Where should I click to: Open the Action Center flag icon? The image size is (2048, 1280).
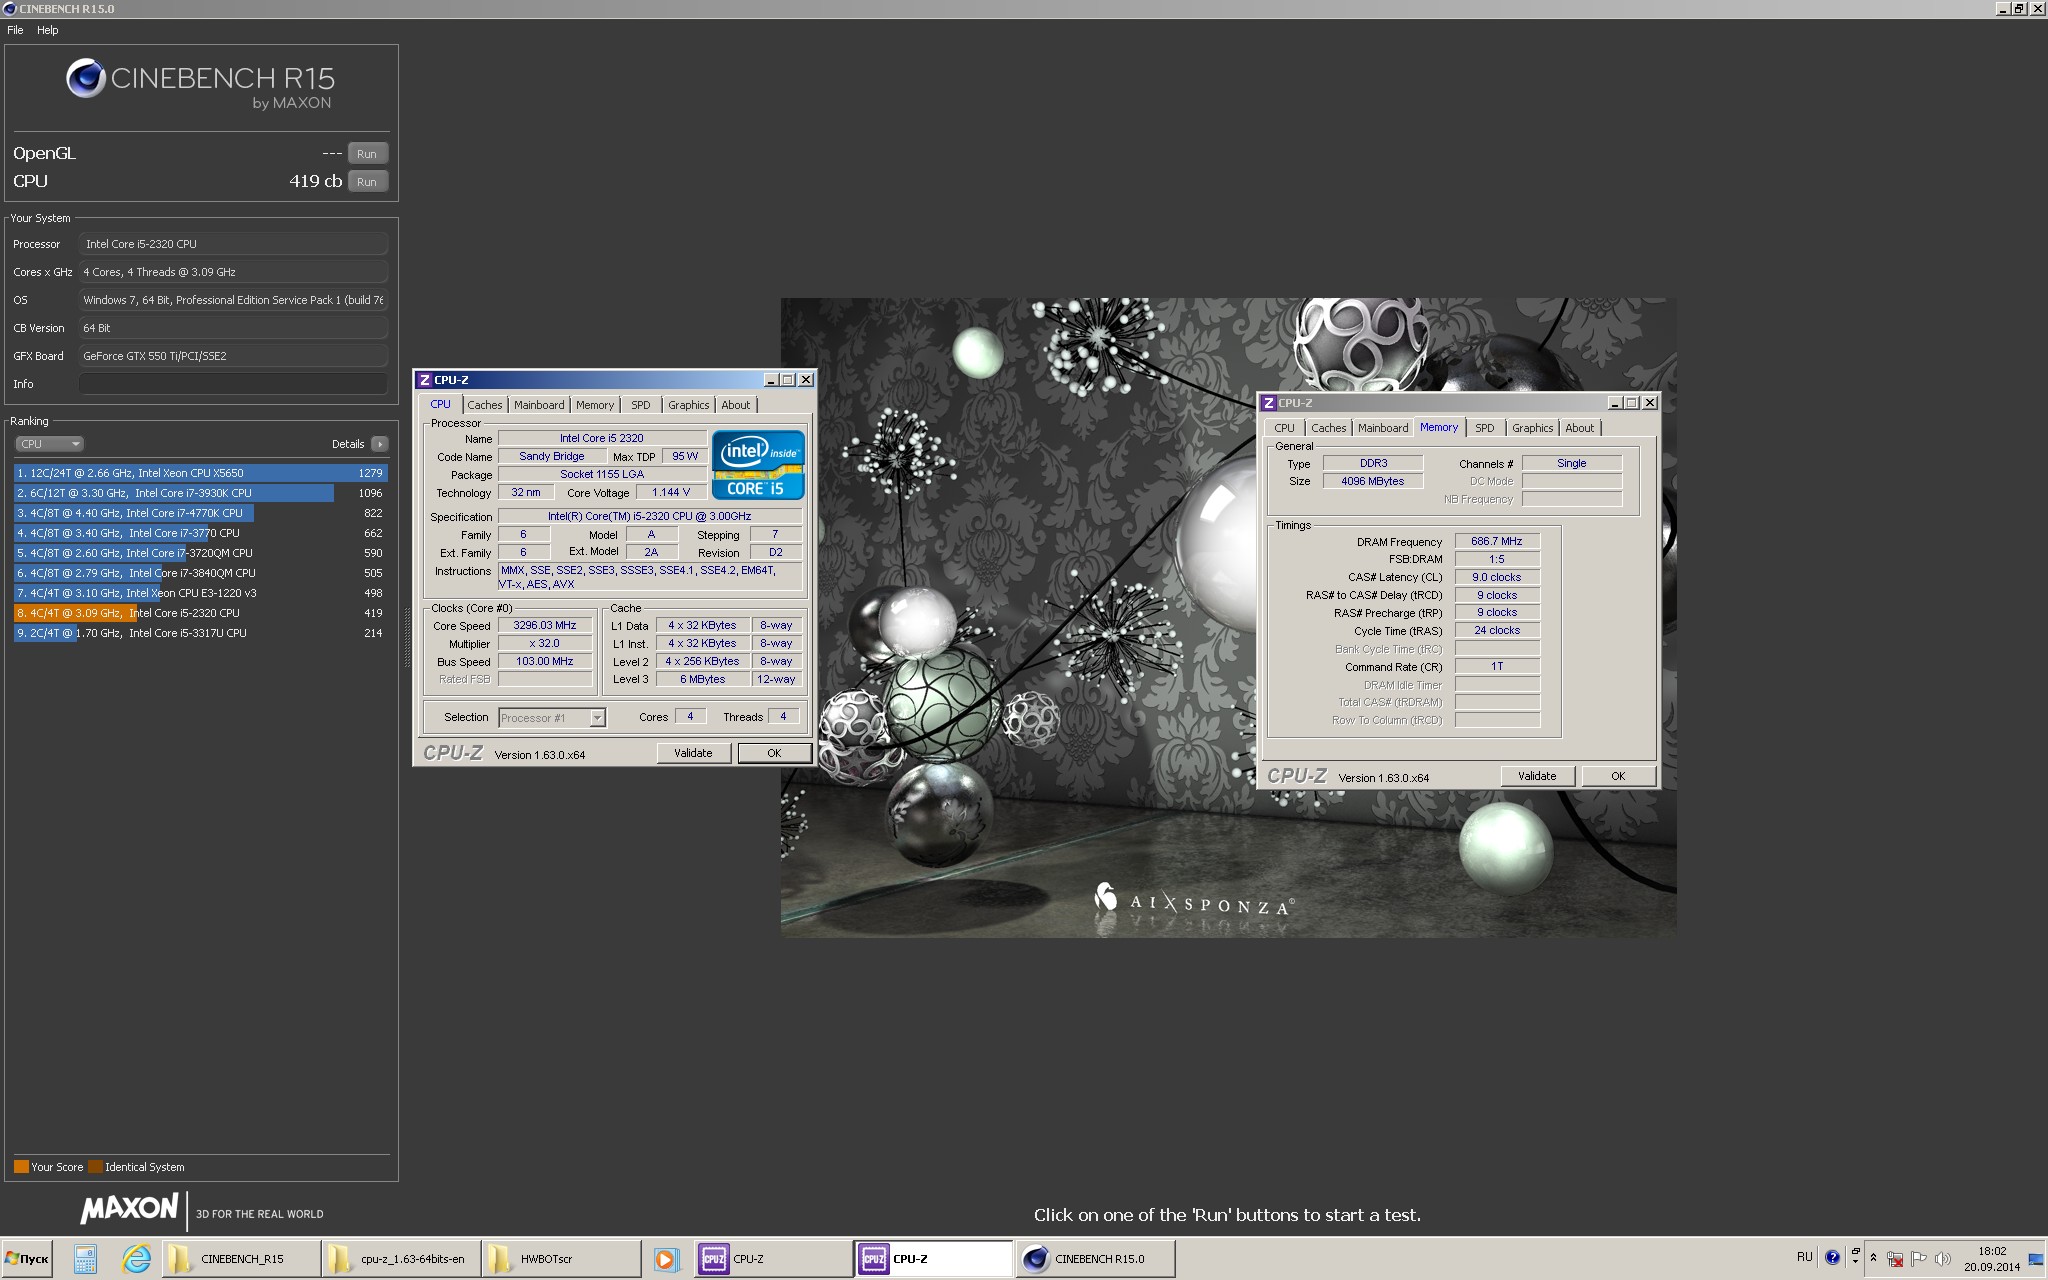point(1918,1259)
